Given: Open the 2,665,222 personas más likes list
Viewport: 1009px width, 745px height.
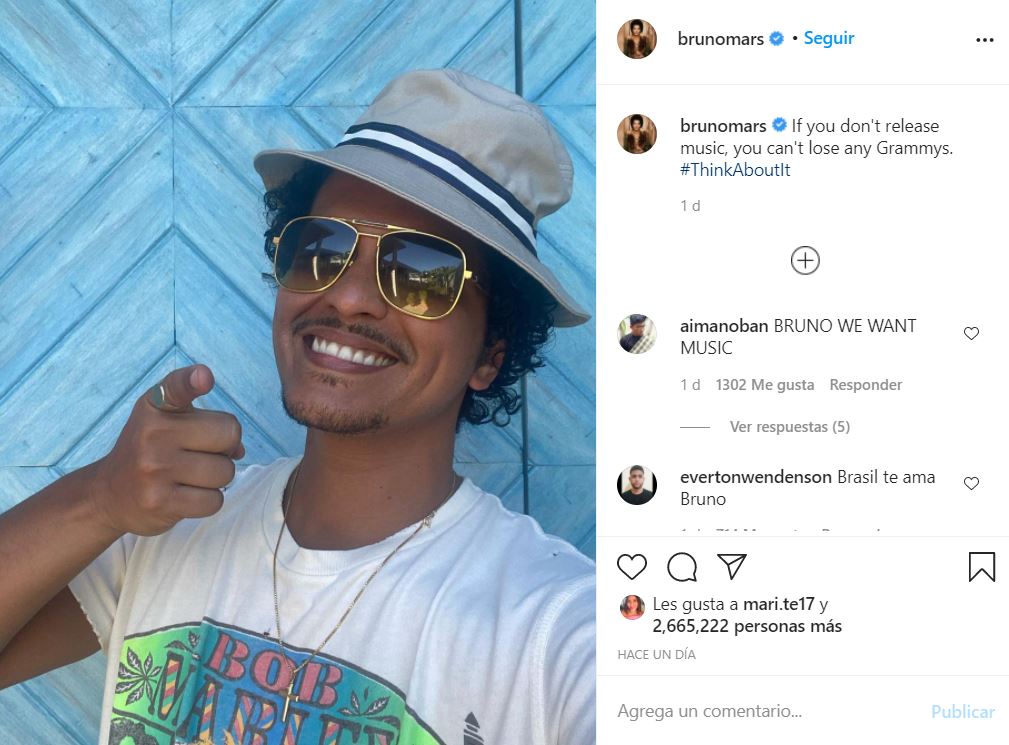Looking at the screenshot, I should tap(746, 626).
